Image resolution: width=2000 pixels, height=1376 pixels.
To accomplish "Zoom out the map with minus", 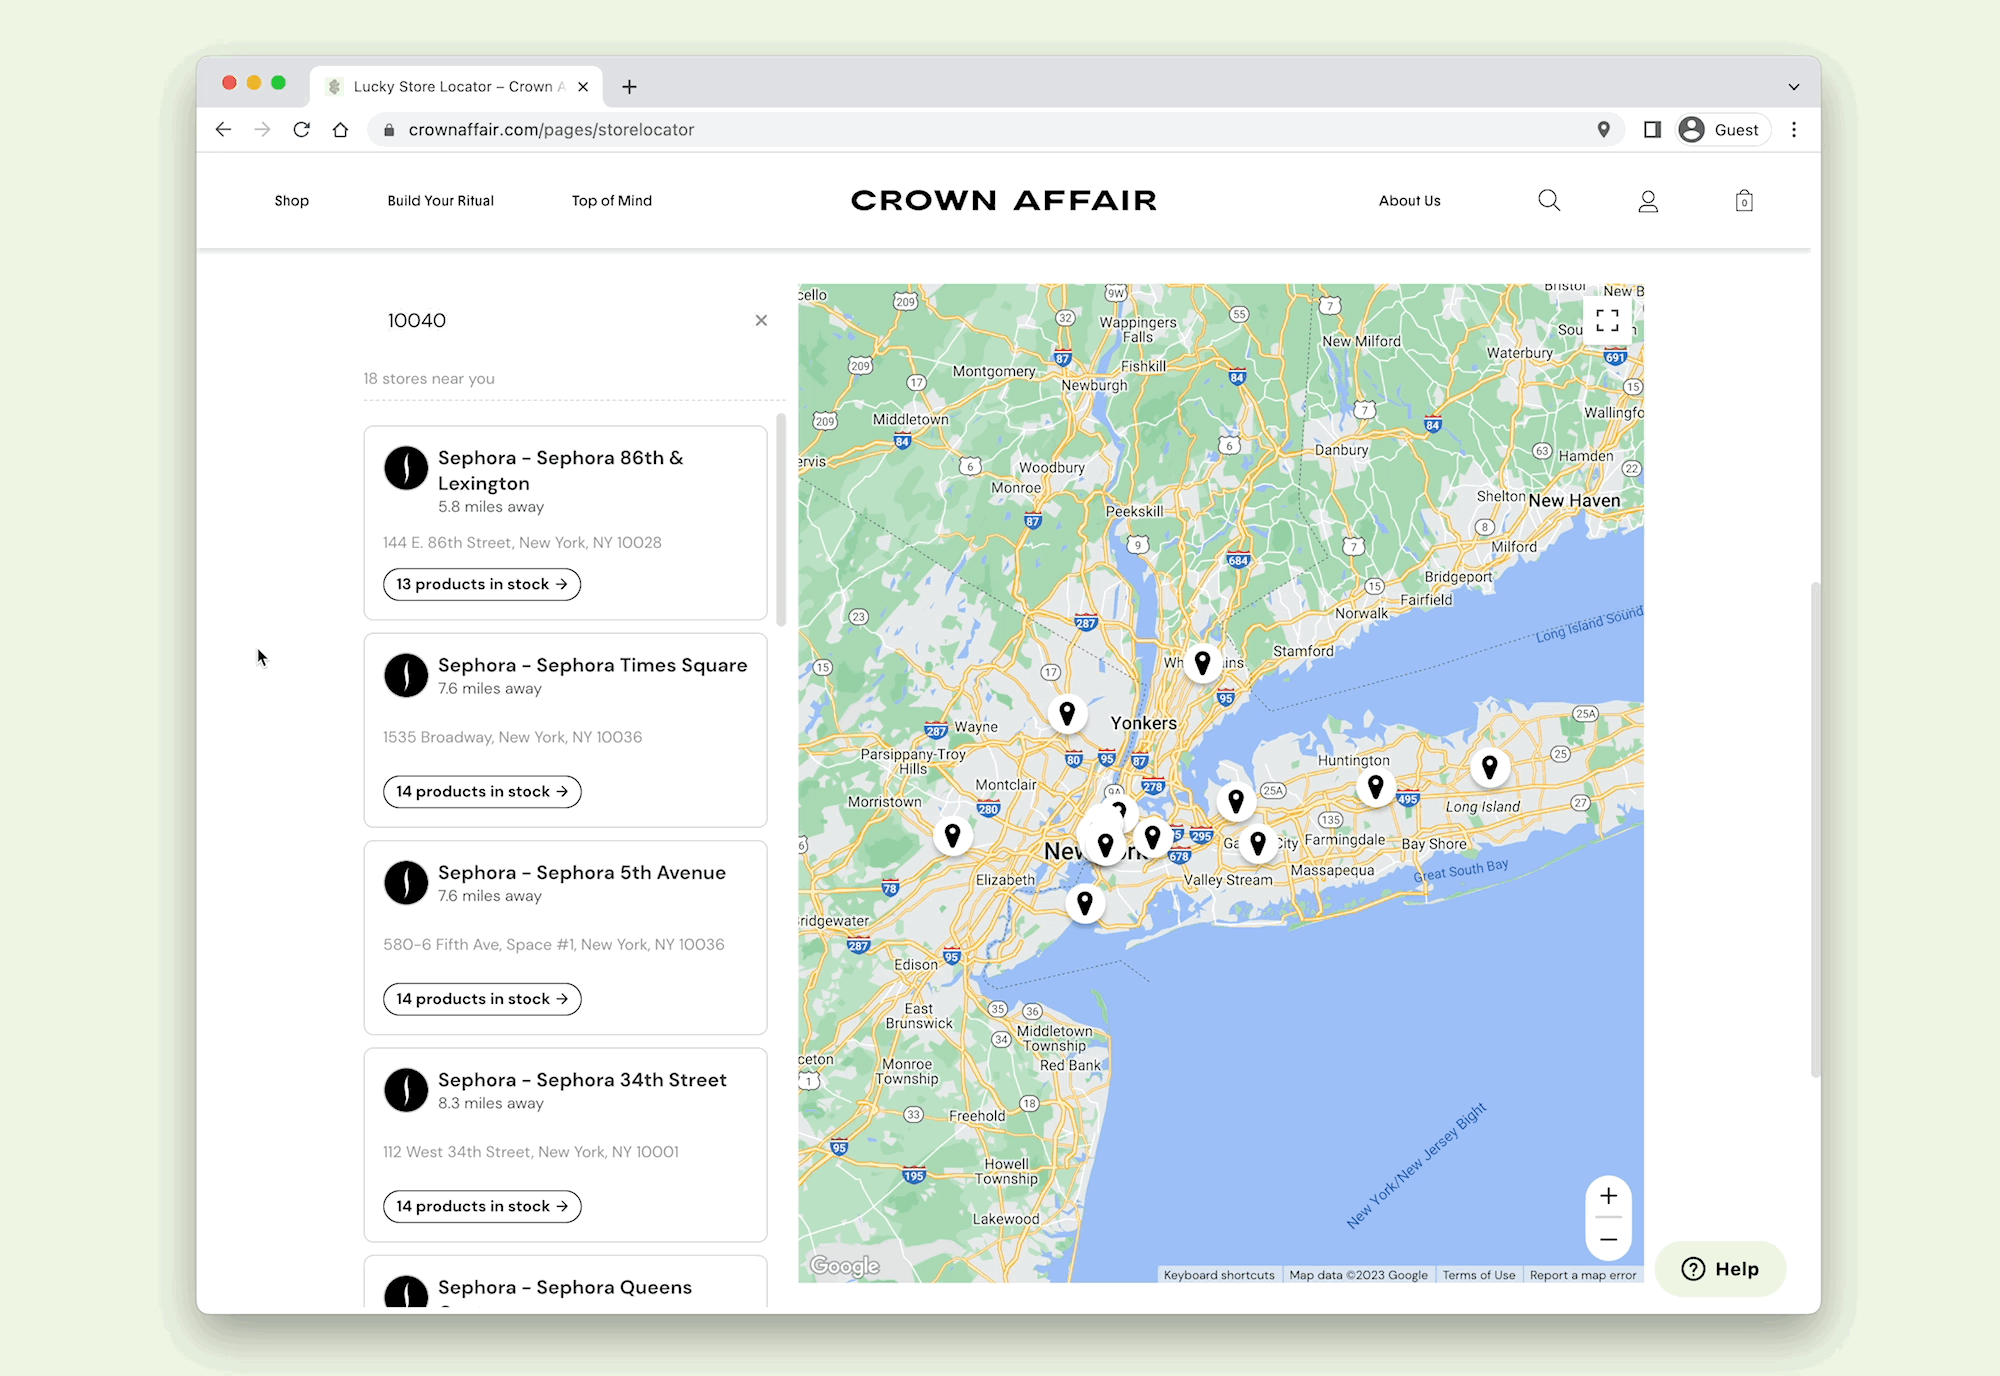I will [1608, 1240].
